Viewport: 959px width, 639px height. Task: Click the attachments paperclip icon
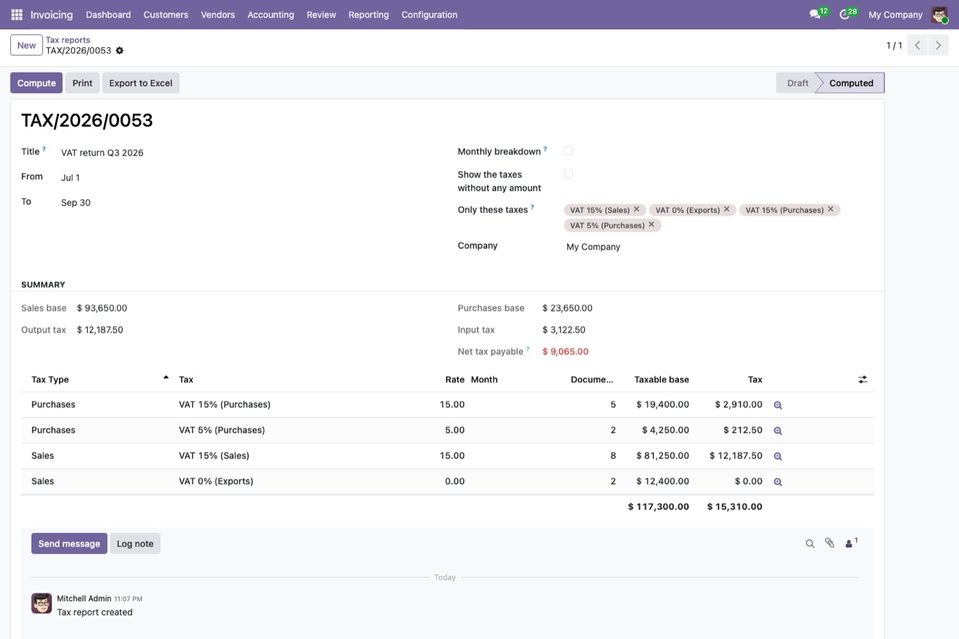click(x=829, y=543)
